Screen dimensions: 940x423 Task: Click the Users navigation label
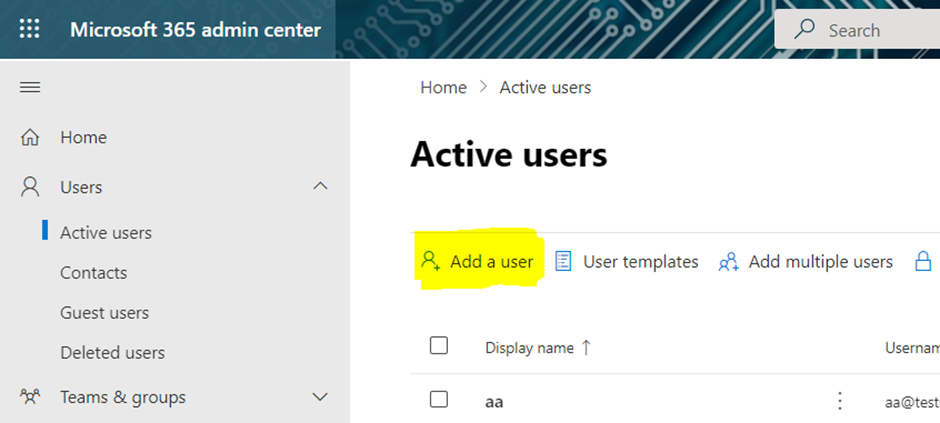click(81, 188)
